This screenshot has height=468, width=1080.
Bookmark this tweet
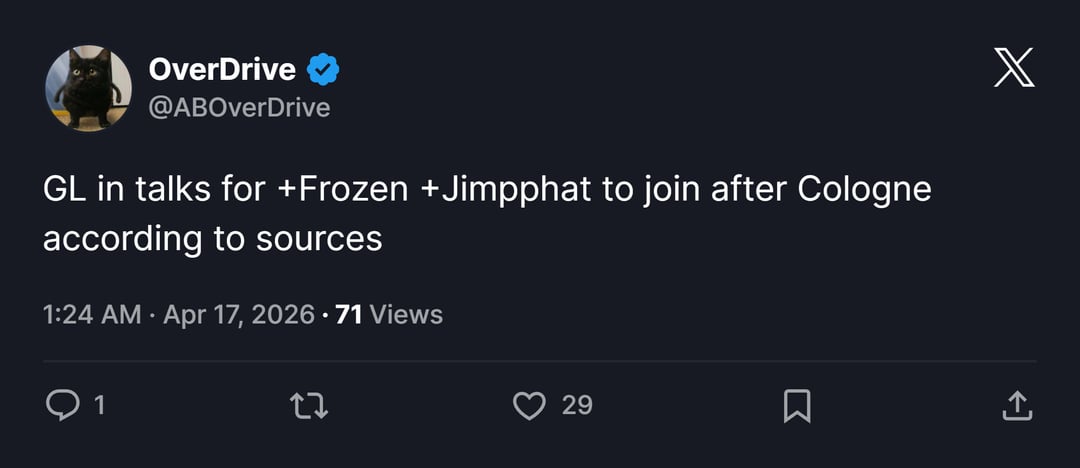coord(796,405)
